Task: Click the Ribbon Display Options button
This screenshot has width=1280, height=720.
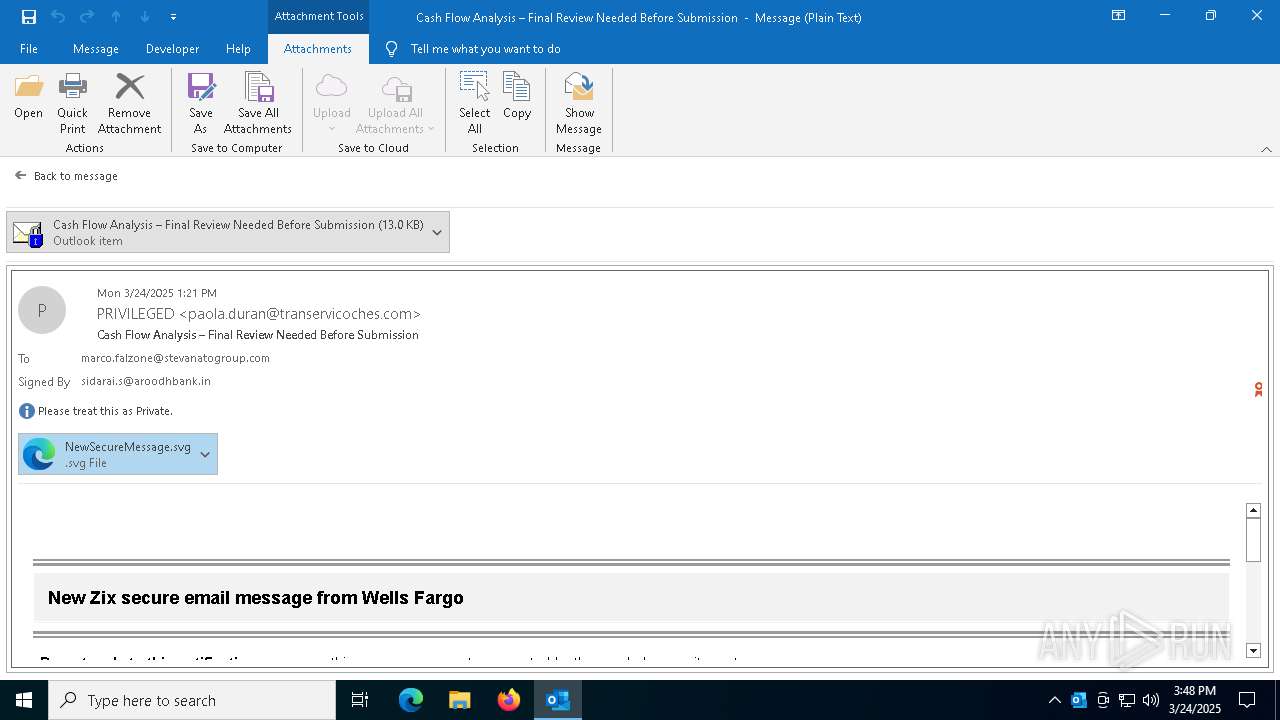Action: pyautogui.click(x=1118, y=16)
